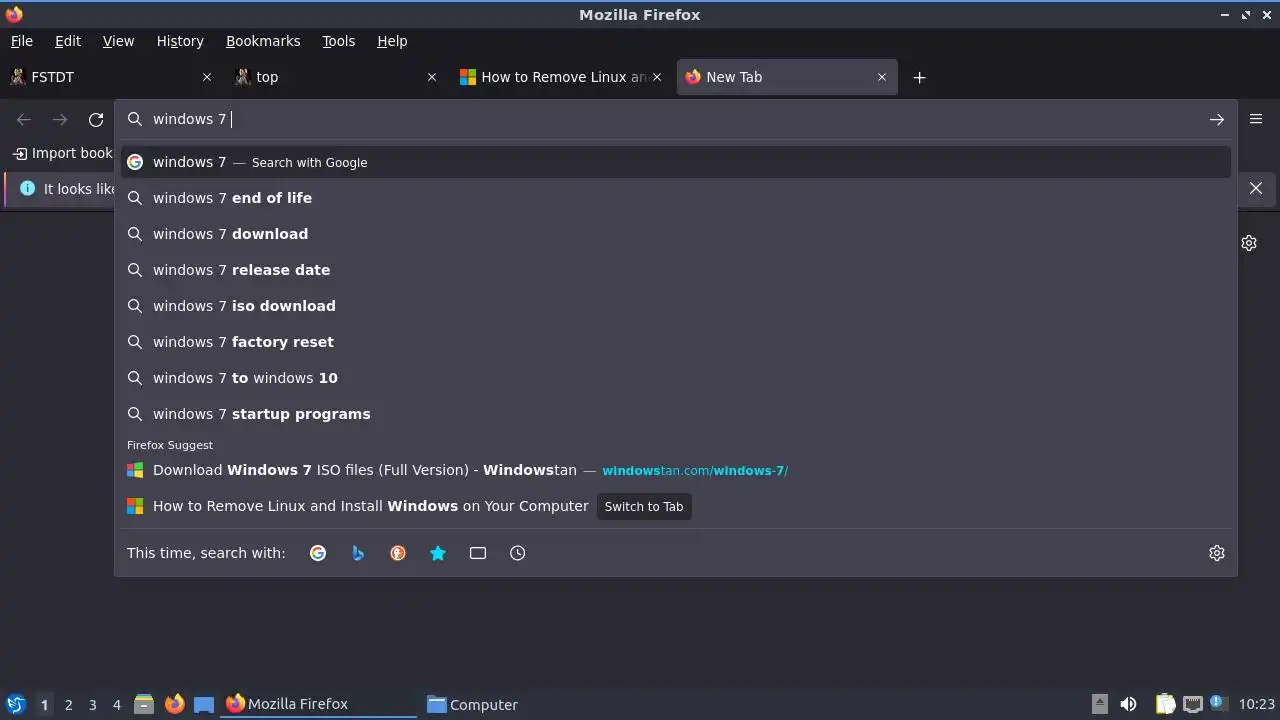Search this time with Bing icon
The height and width of the screenshot is (720, 1280).
coord(358,553)
